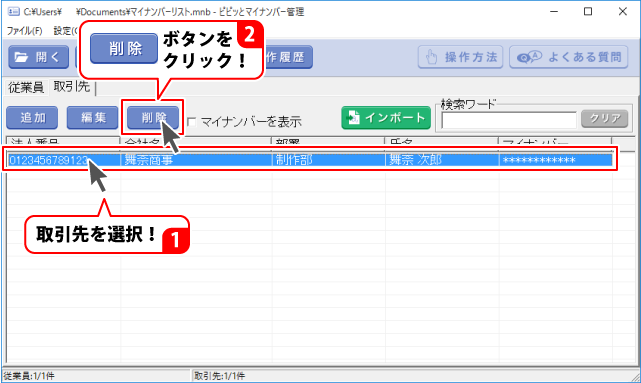
Task: Click the gray クリア button
Action: (605, 119)
